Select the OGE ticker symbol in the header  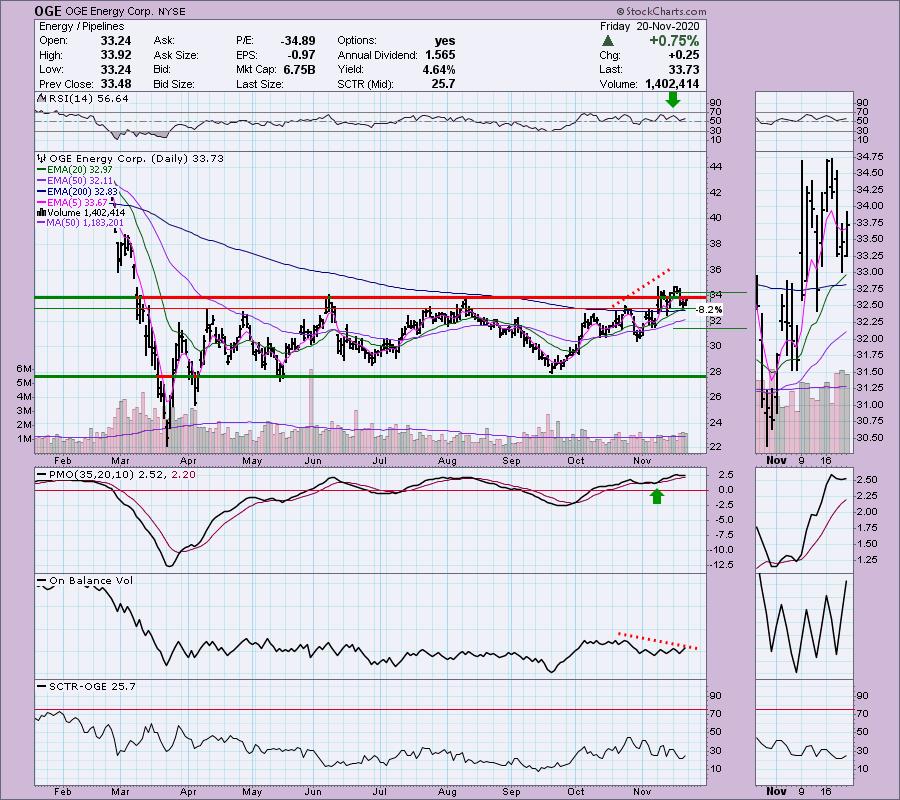pyautogui.click(x=49, y=11)
